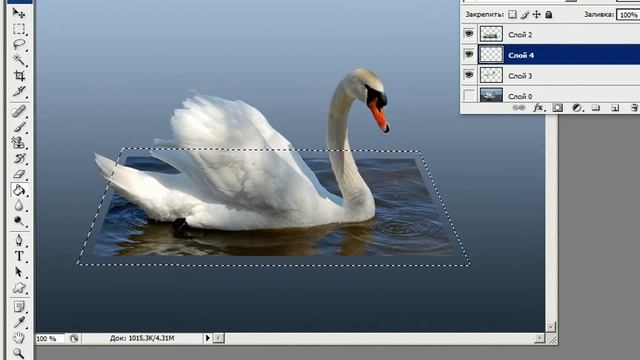Select the Slice tool
Viewport: 640px width, 360px height.
point(19,91)
